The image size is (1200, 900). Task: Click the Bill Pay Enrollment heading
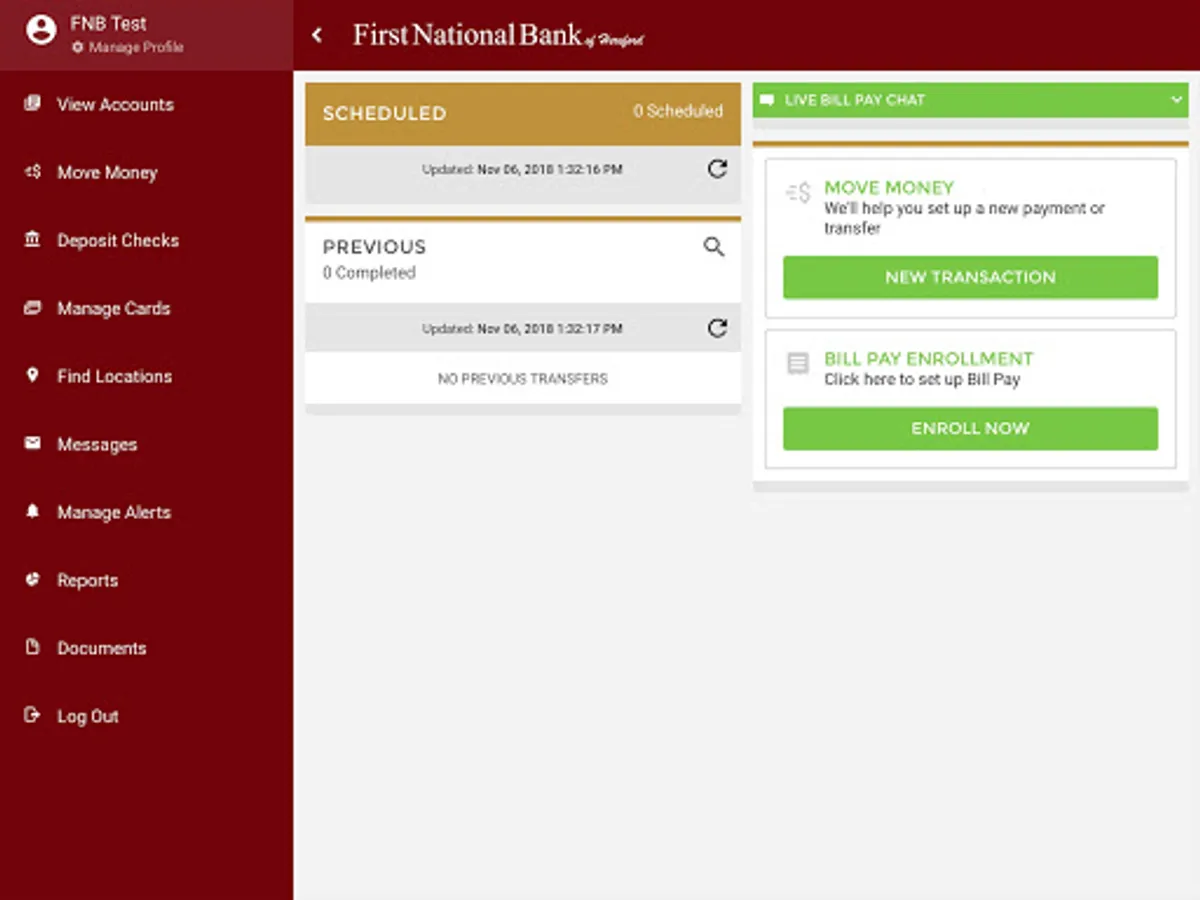tap(928, 358)
